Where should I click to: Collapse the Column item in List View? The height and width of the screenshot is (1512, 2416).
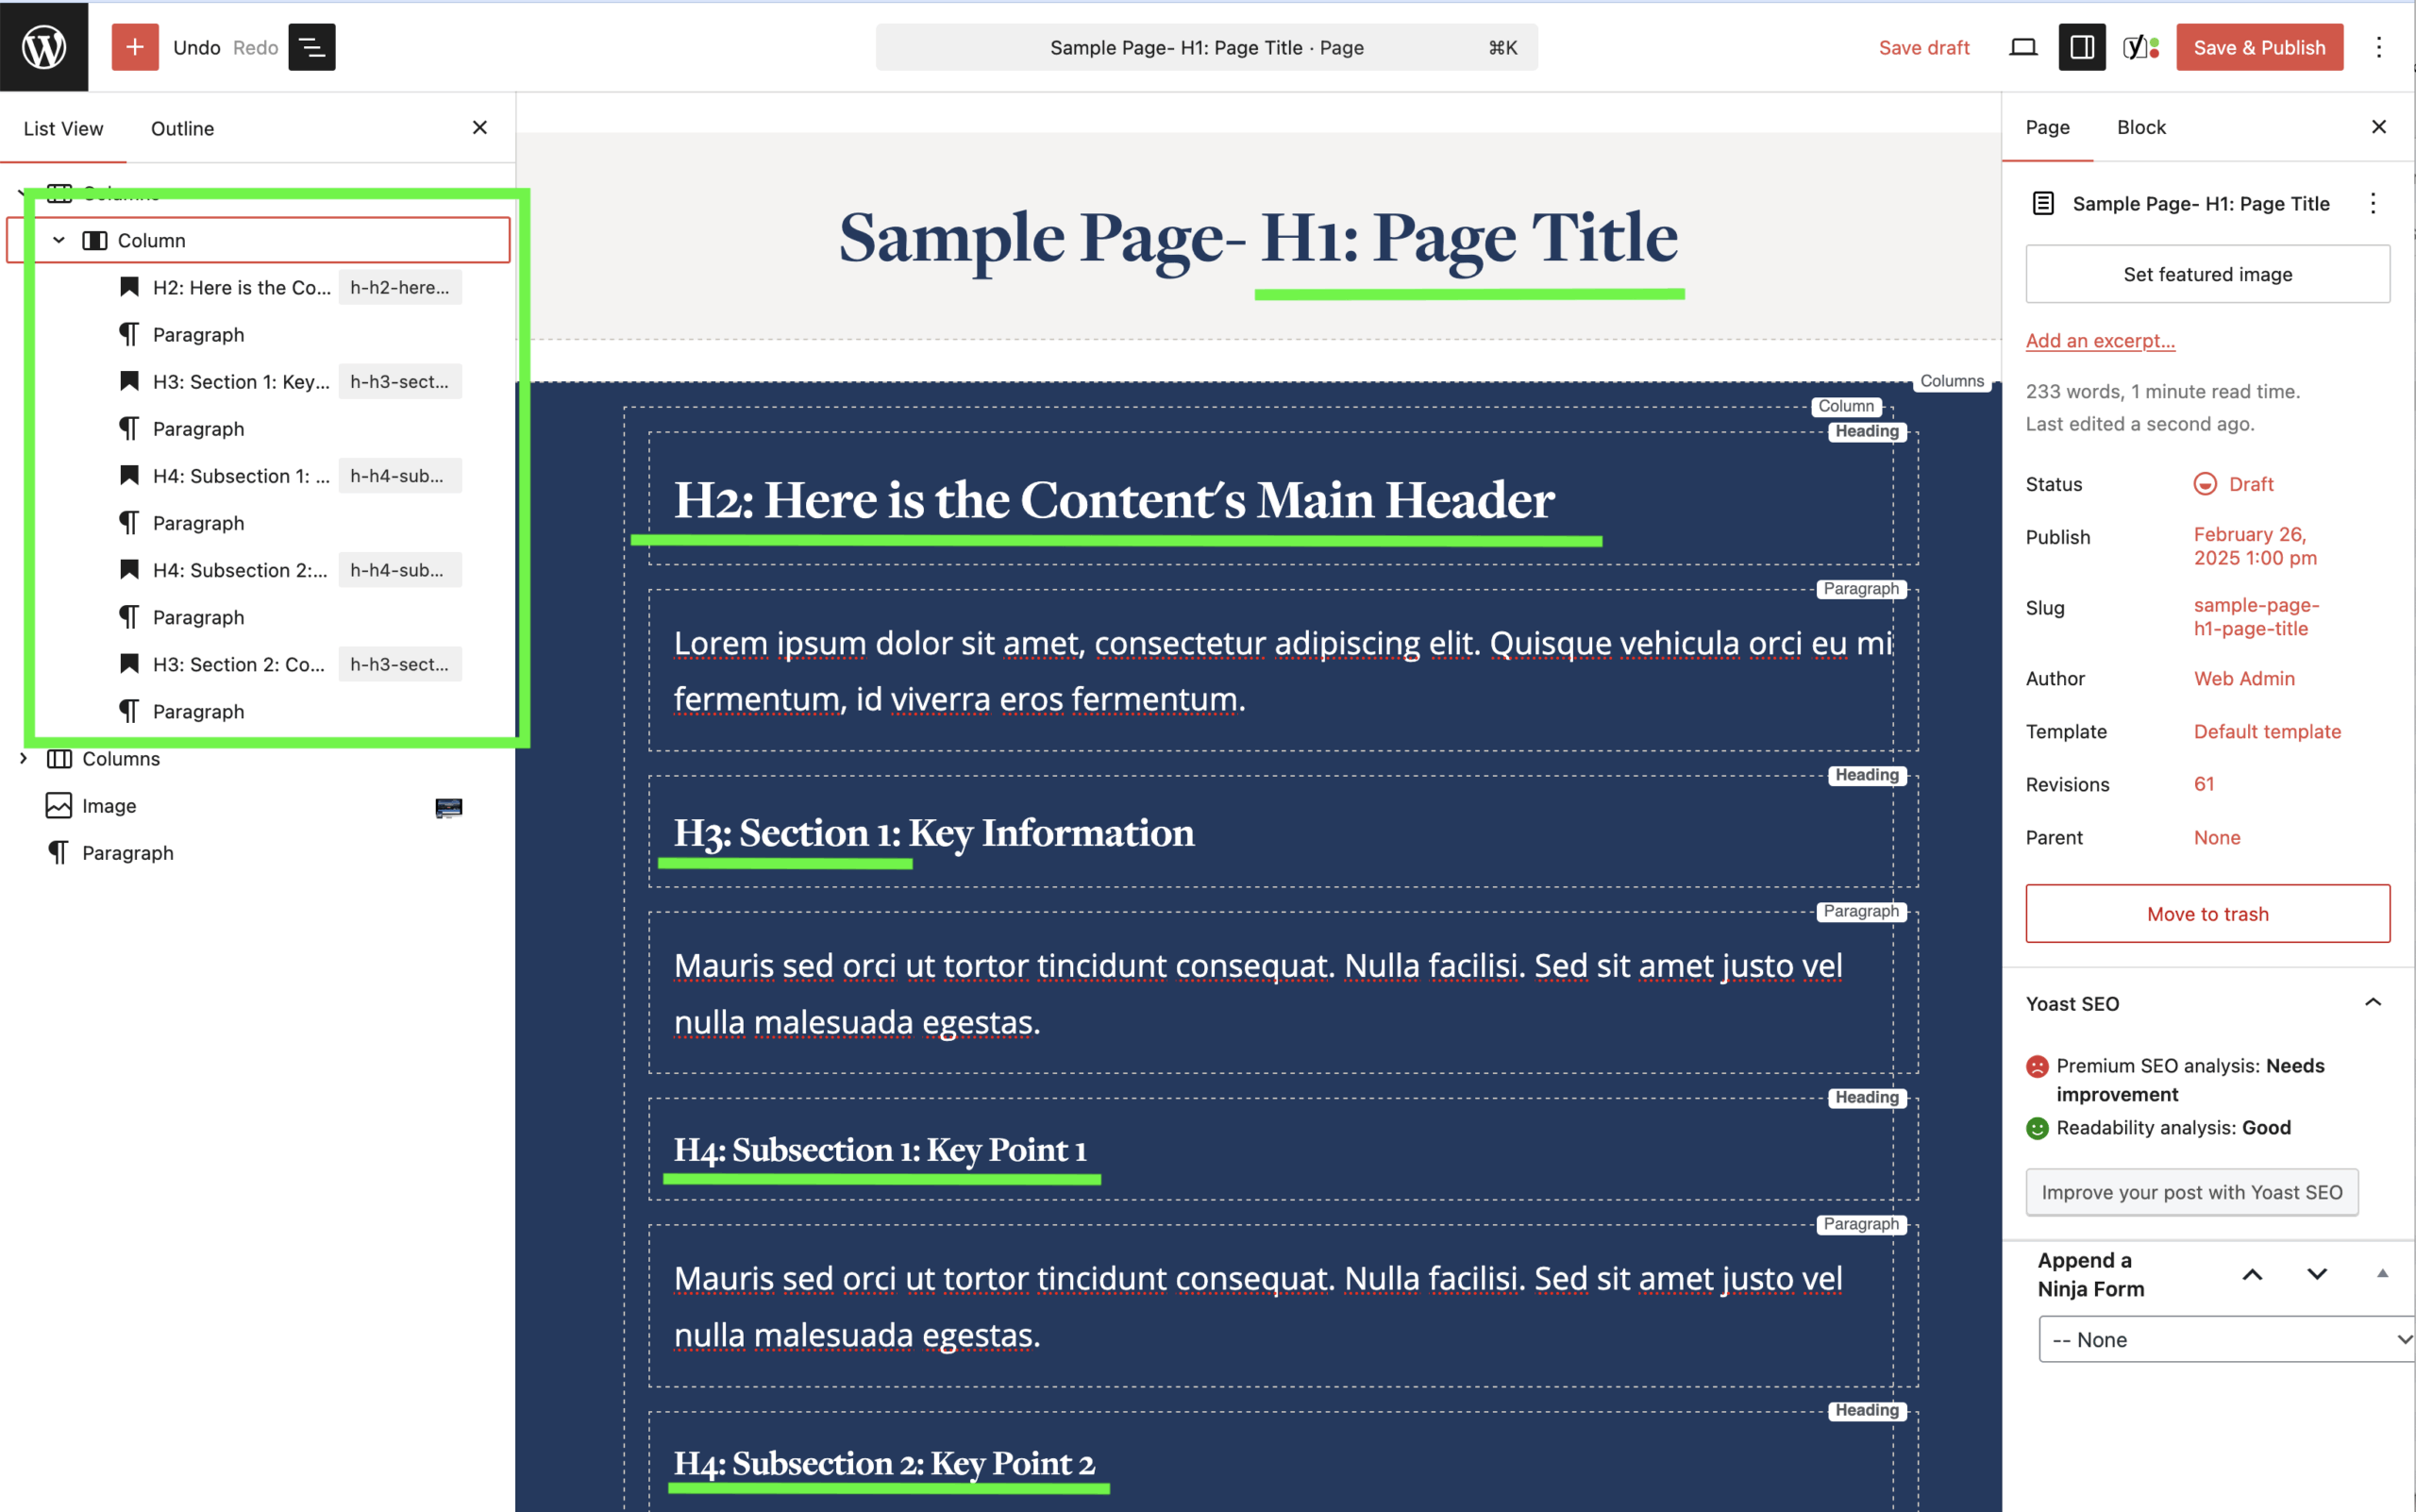pos(59,240)
